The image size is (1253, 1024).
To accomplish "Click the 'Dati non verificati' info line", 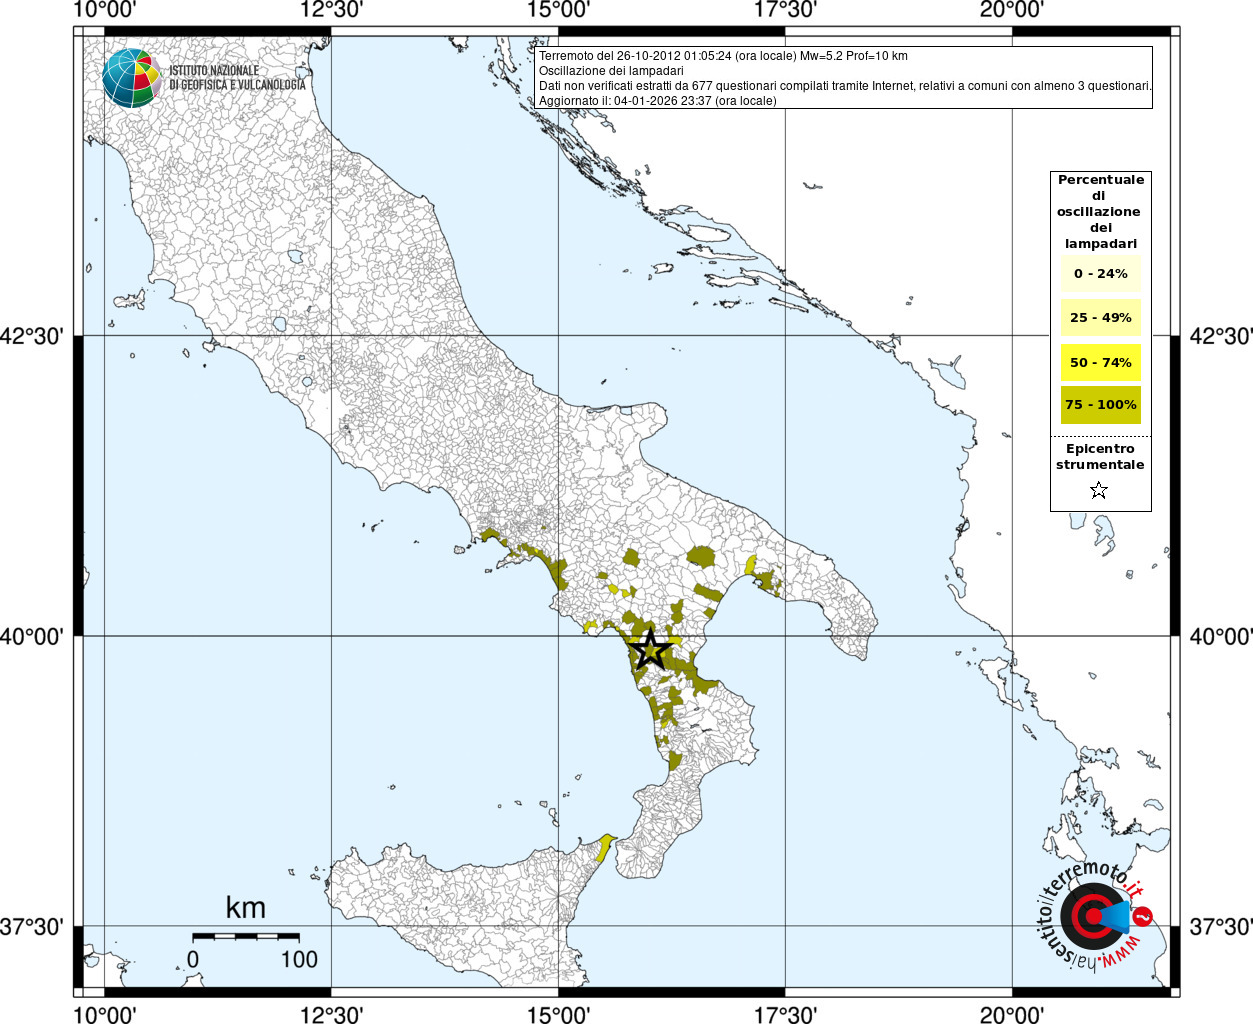I will tap(845, 86).
